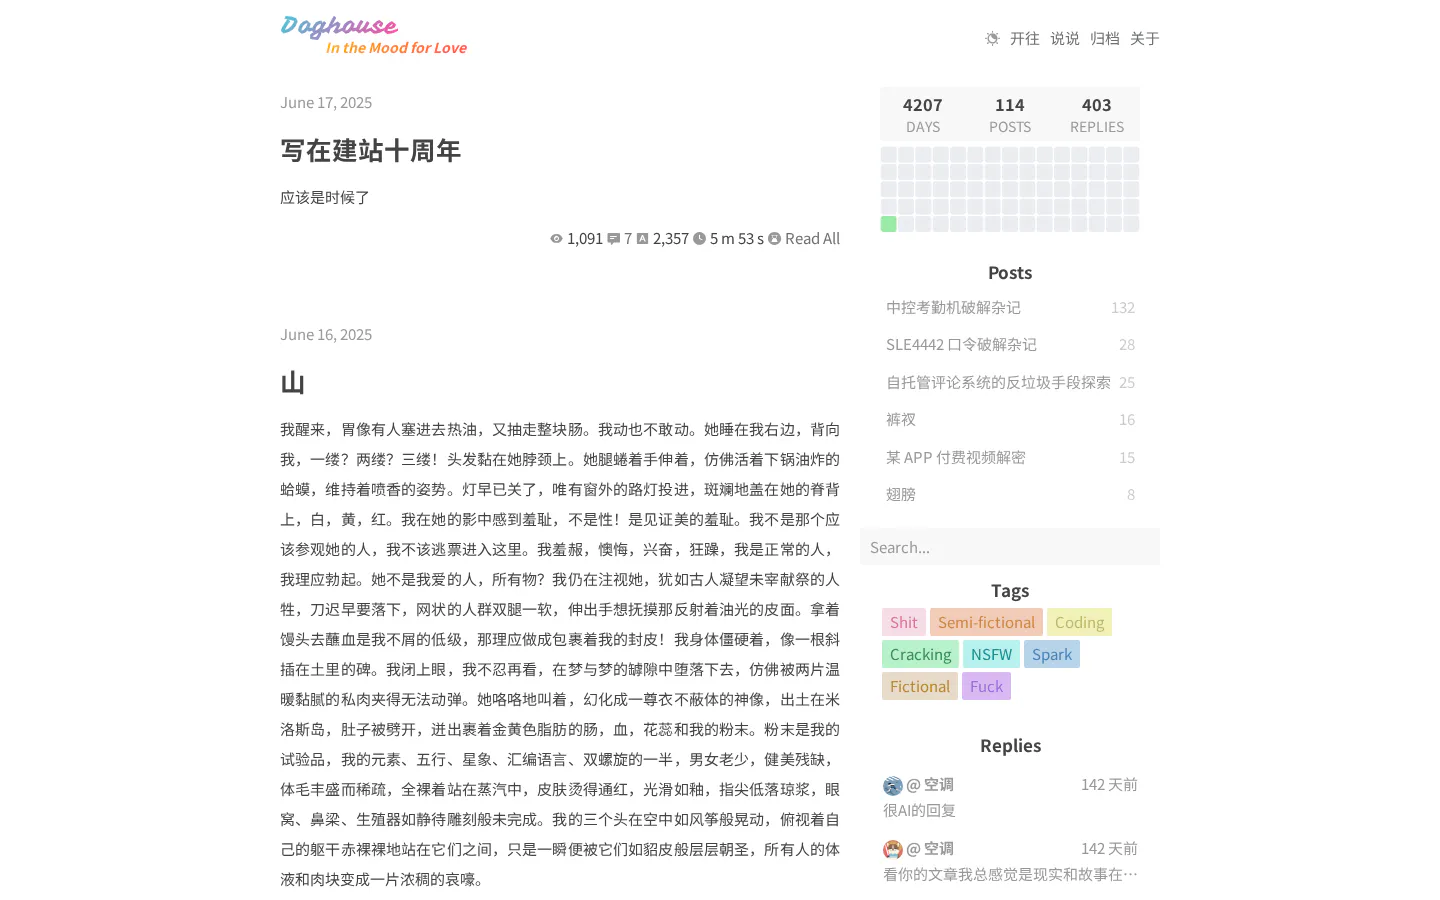
Task: Filter by the Semi-fictional tag
Action: point(986,622)
